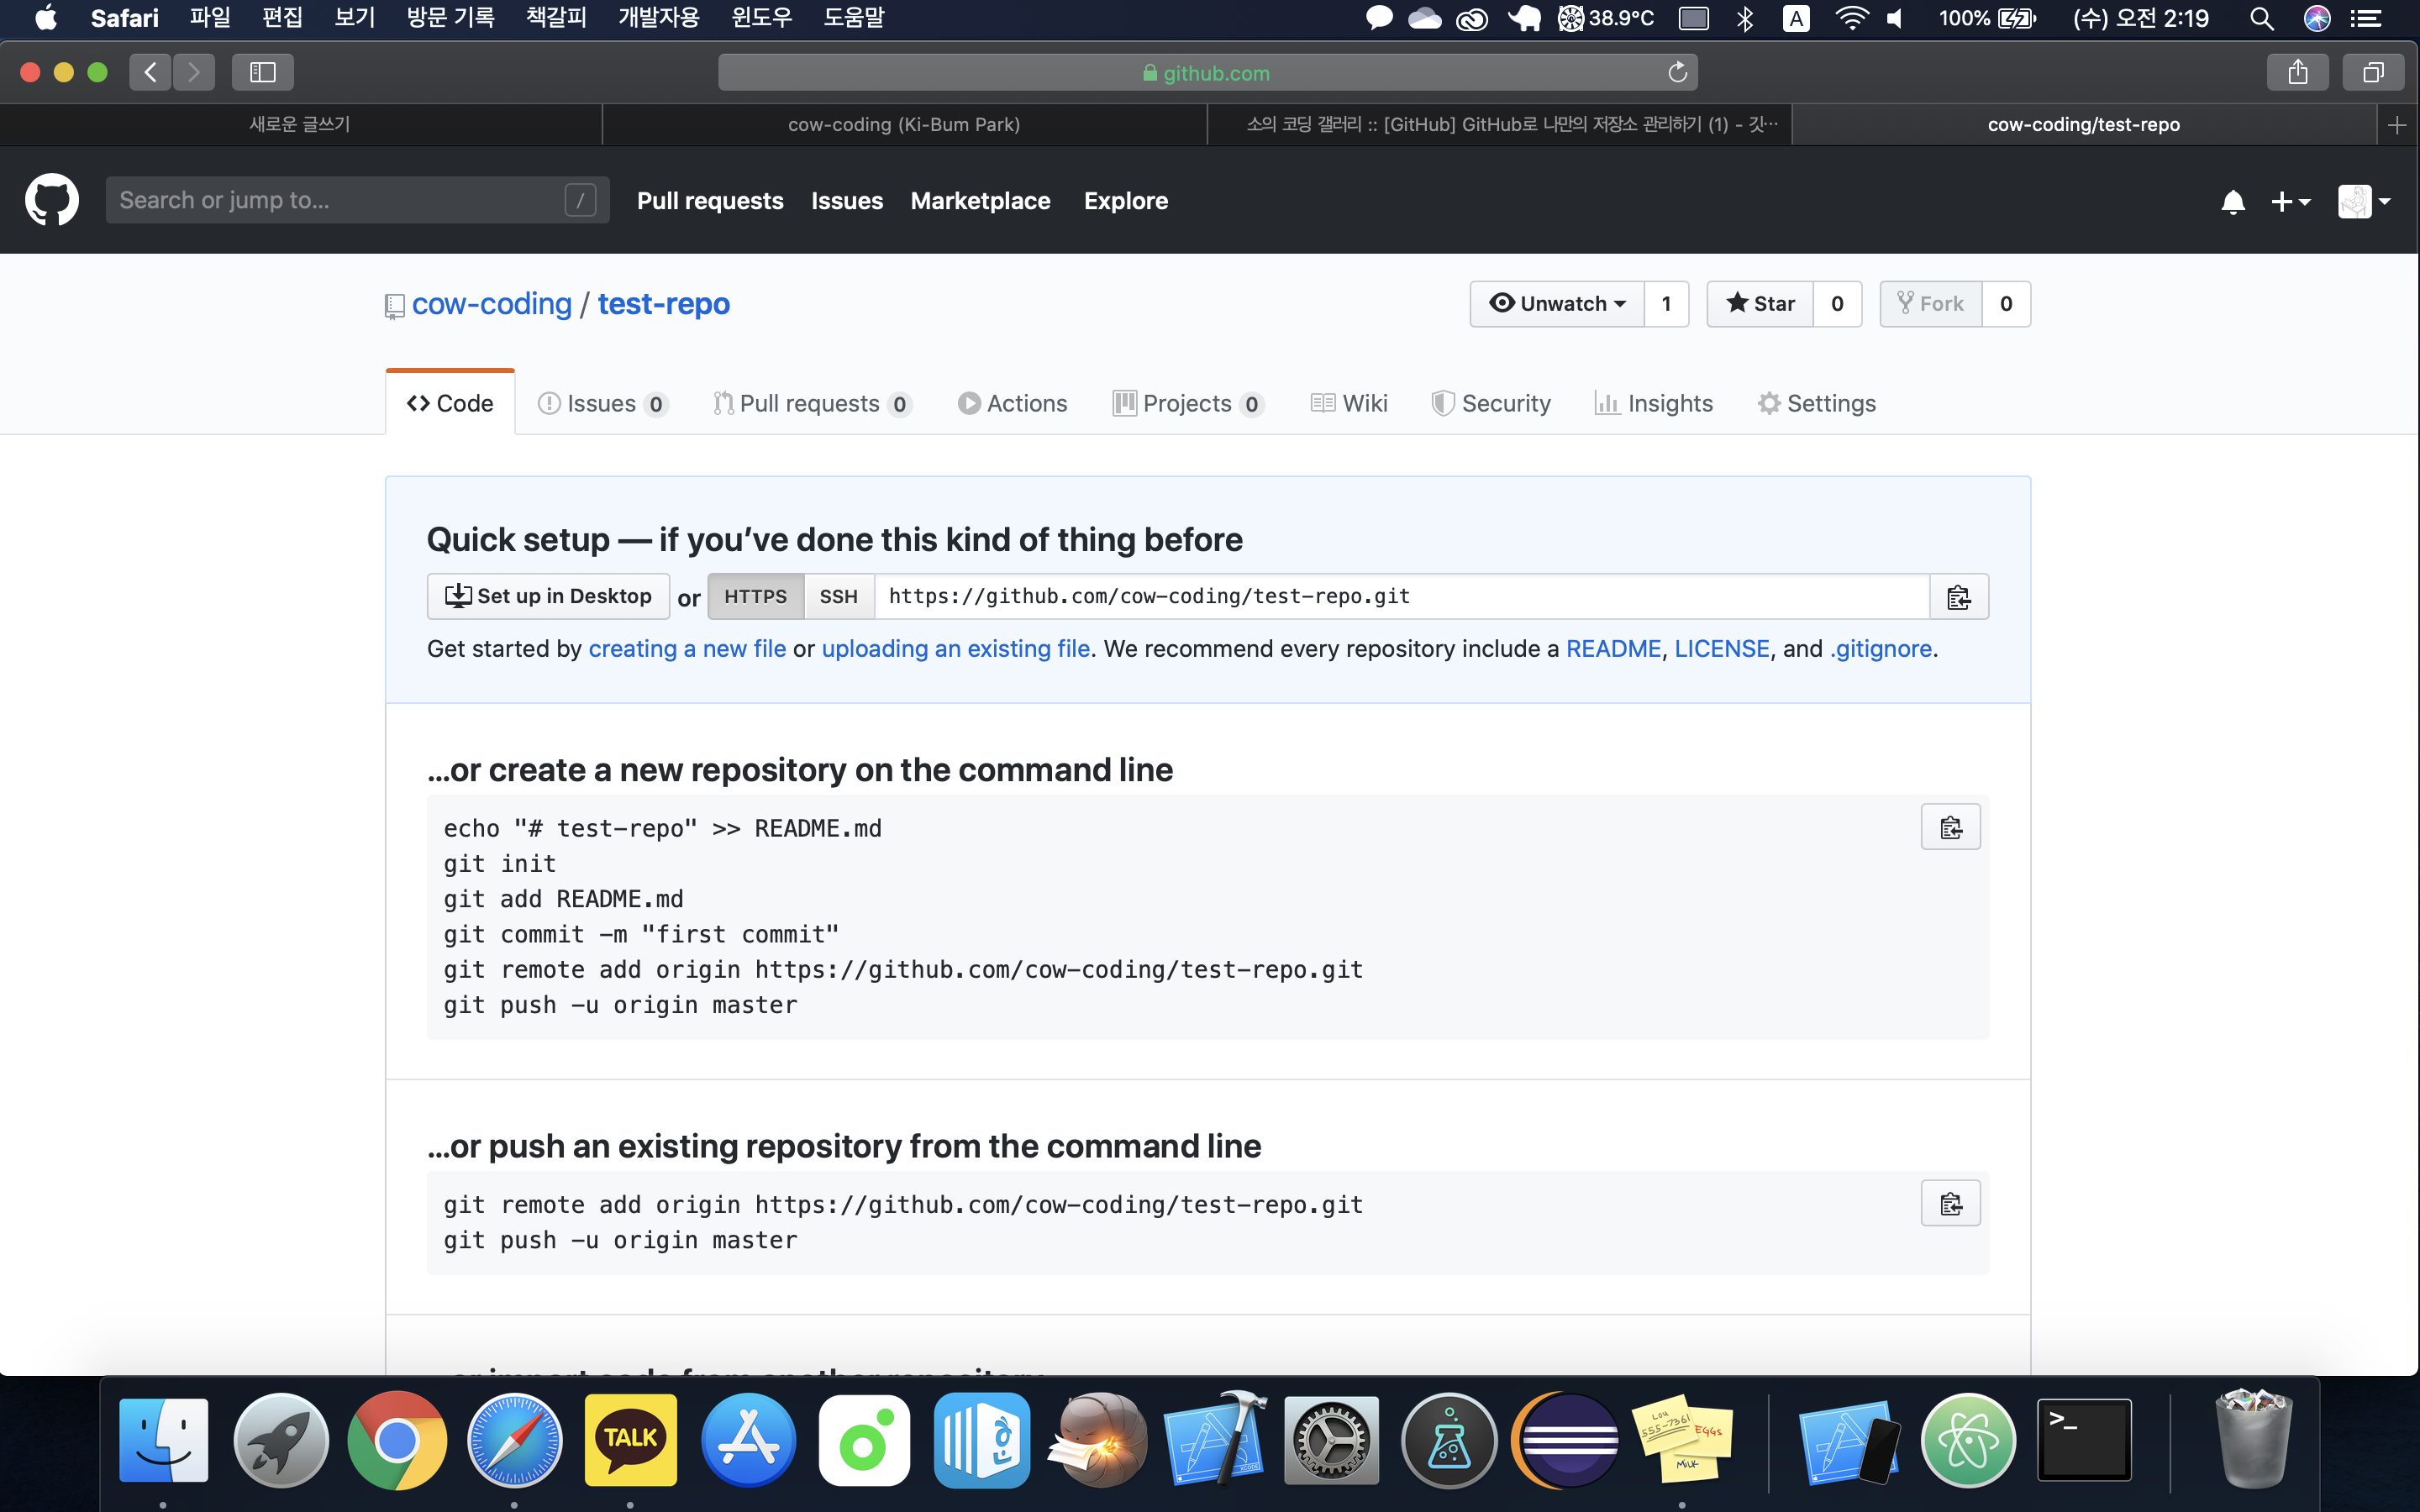Reload the page in the address bar

pos(1677,72)
